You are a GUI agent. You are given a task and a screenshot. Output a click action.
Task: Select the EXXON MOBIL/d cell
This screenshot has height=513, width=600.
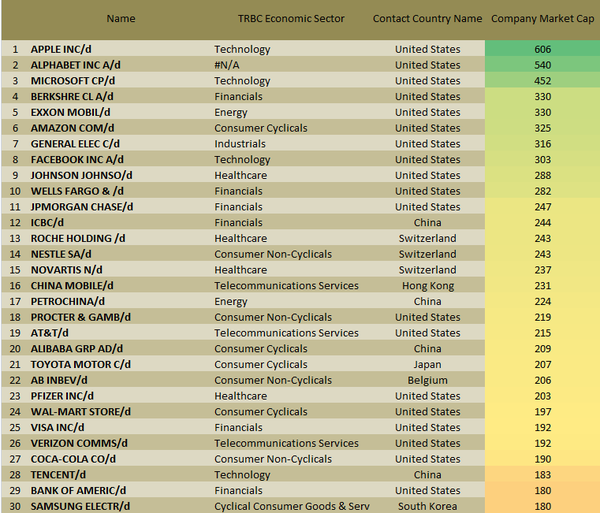pyautogui.click(x=71, y=112)
